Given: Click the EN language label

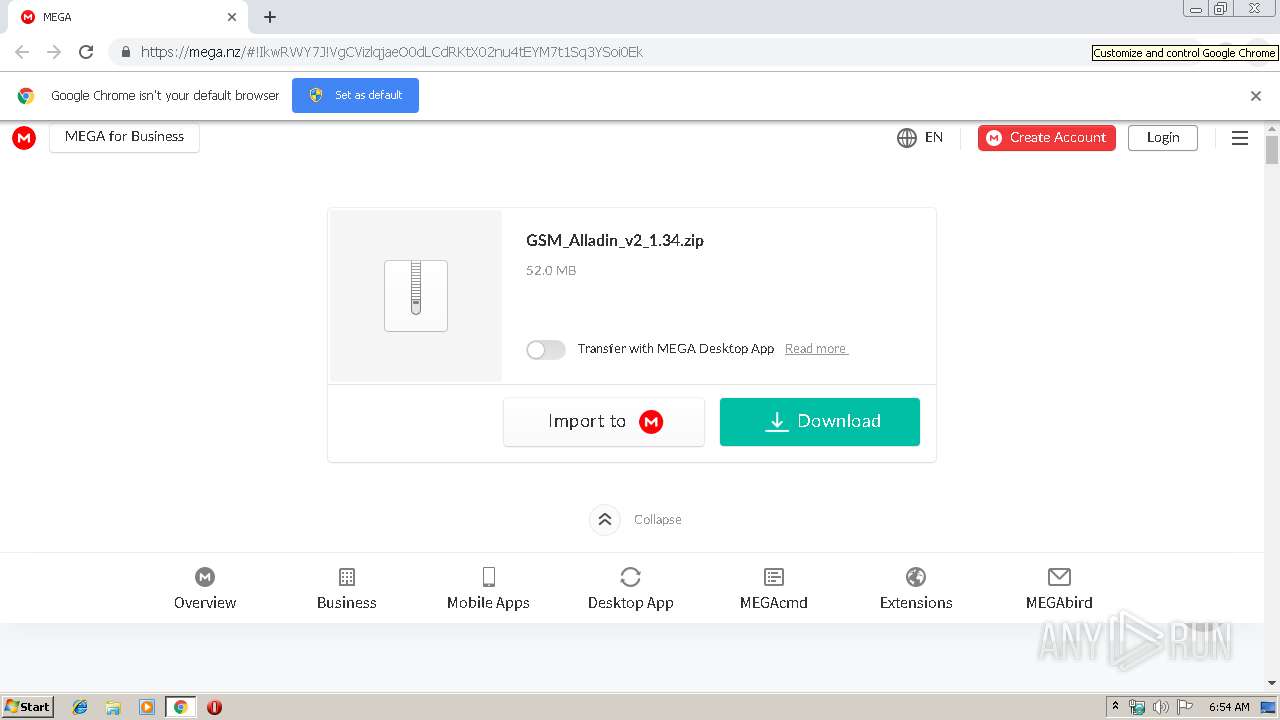Looking at the screenshot, I should coord(934,137).
